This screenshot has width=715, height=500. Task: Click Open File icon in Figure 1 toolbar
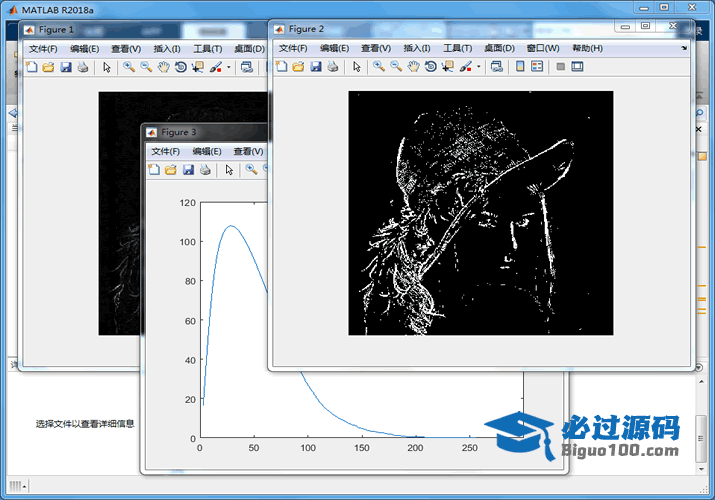(x=48, y=67)
